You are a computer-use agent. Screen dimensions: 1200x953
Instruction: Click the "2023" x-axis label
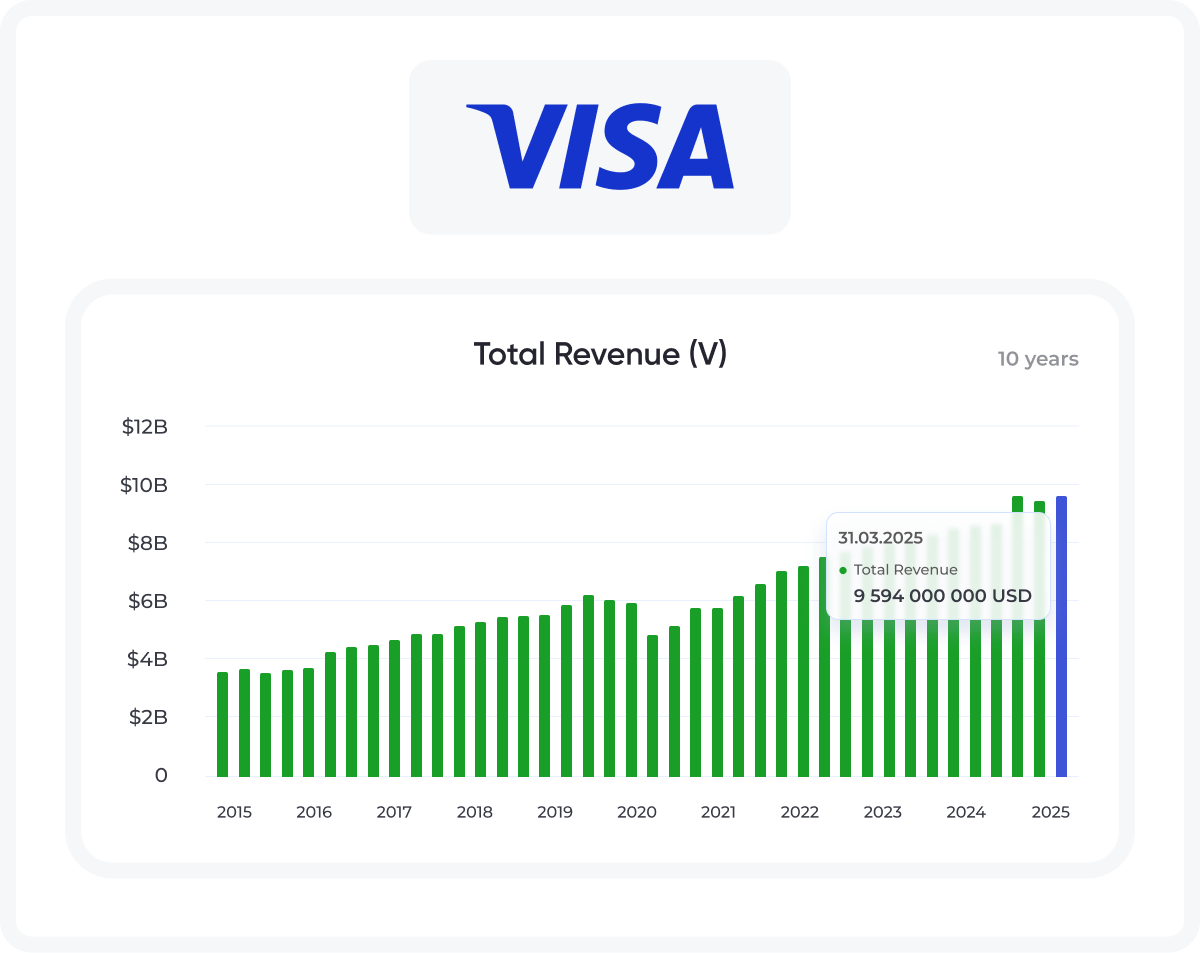[883, 812]
